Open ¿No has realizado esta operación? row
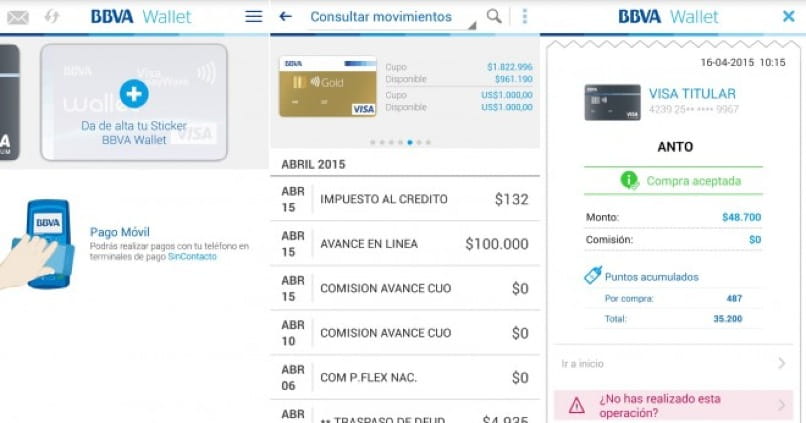 (x=673, y=406)
